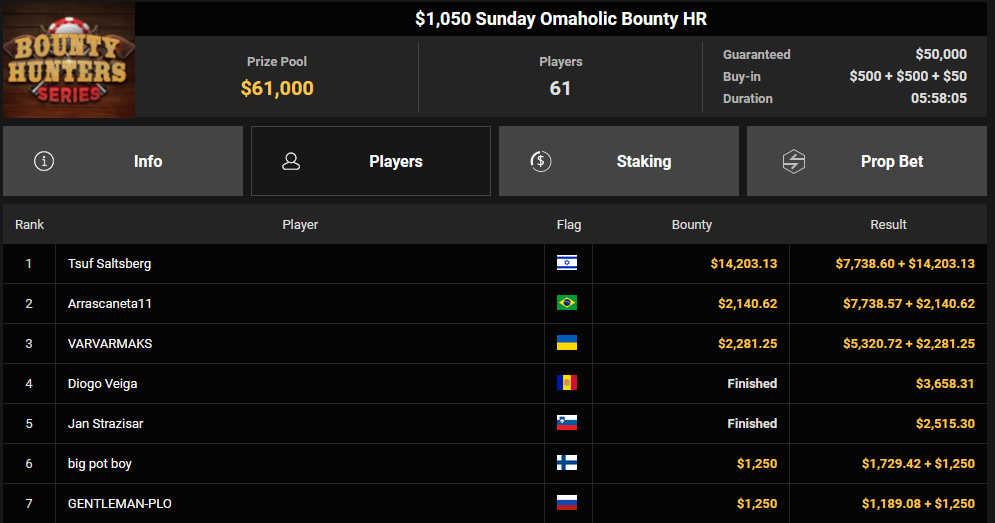Click player name VARVARMAKS
This screenshot has width=995, height=523.
click(110, 344)
